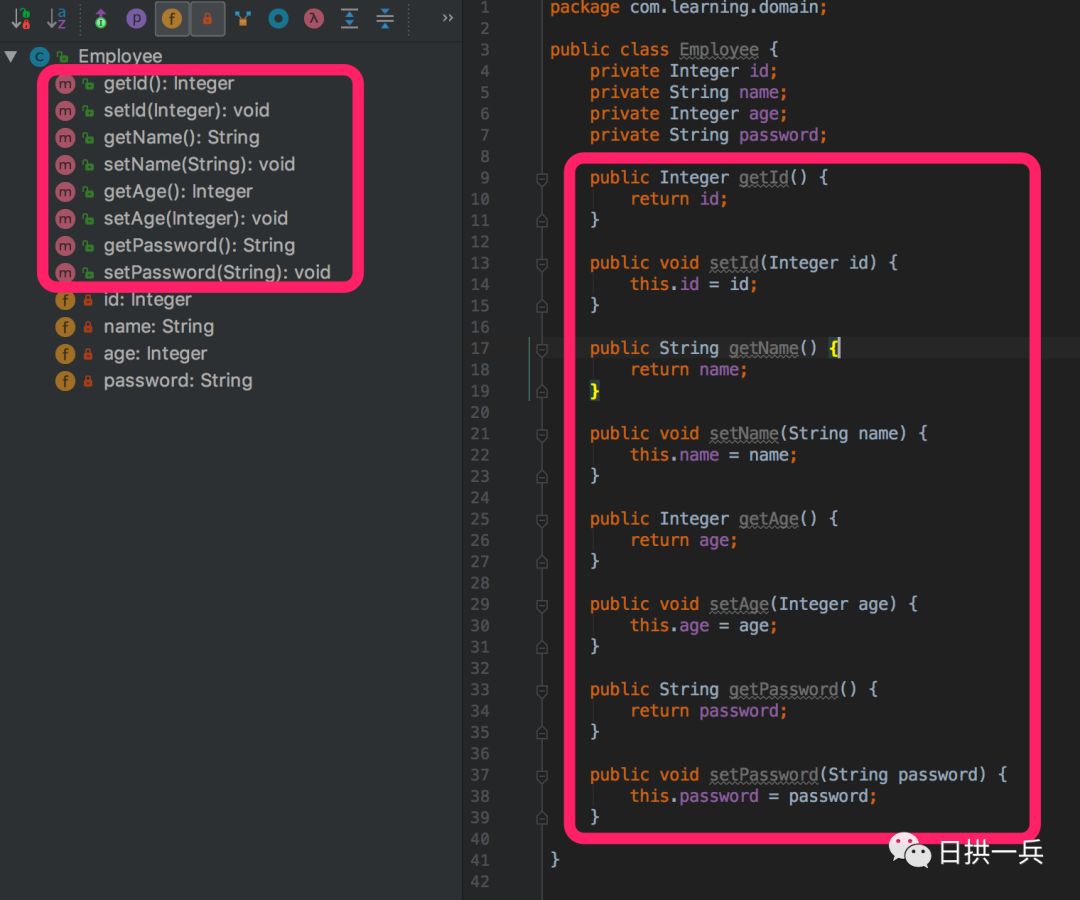Screen dimensions: 1080x900
Task: Select password: String field in Structure tree
Action: [178, 380]
